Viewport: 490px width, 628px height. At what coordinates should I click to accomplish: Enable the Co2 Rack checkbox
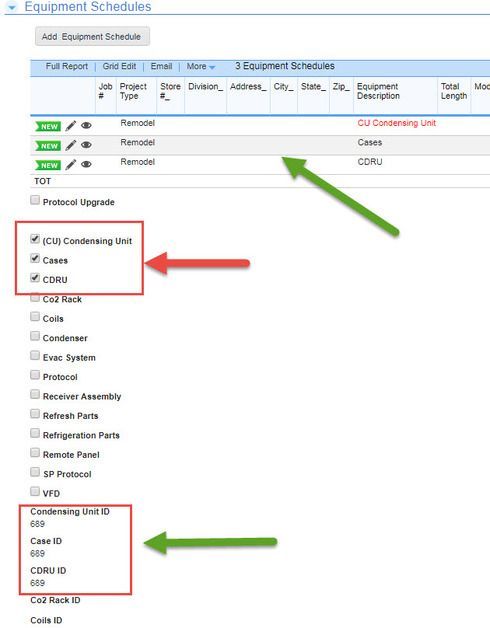(x=35, y=298)
